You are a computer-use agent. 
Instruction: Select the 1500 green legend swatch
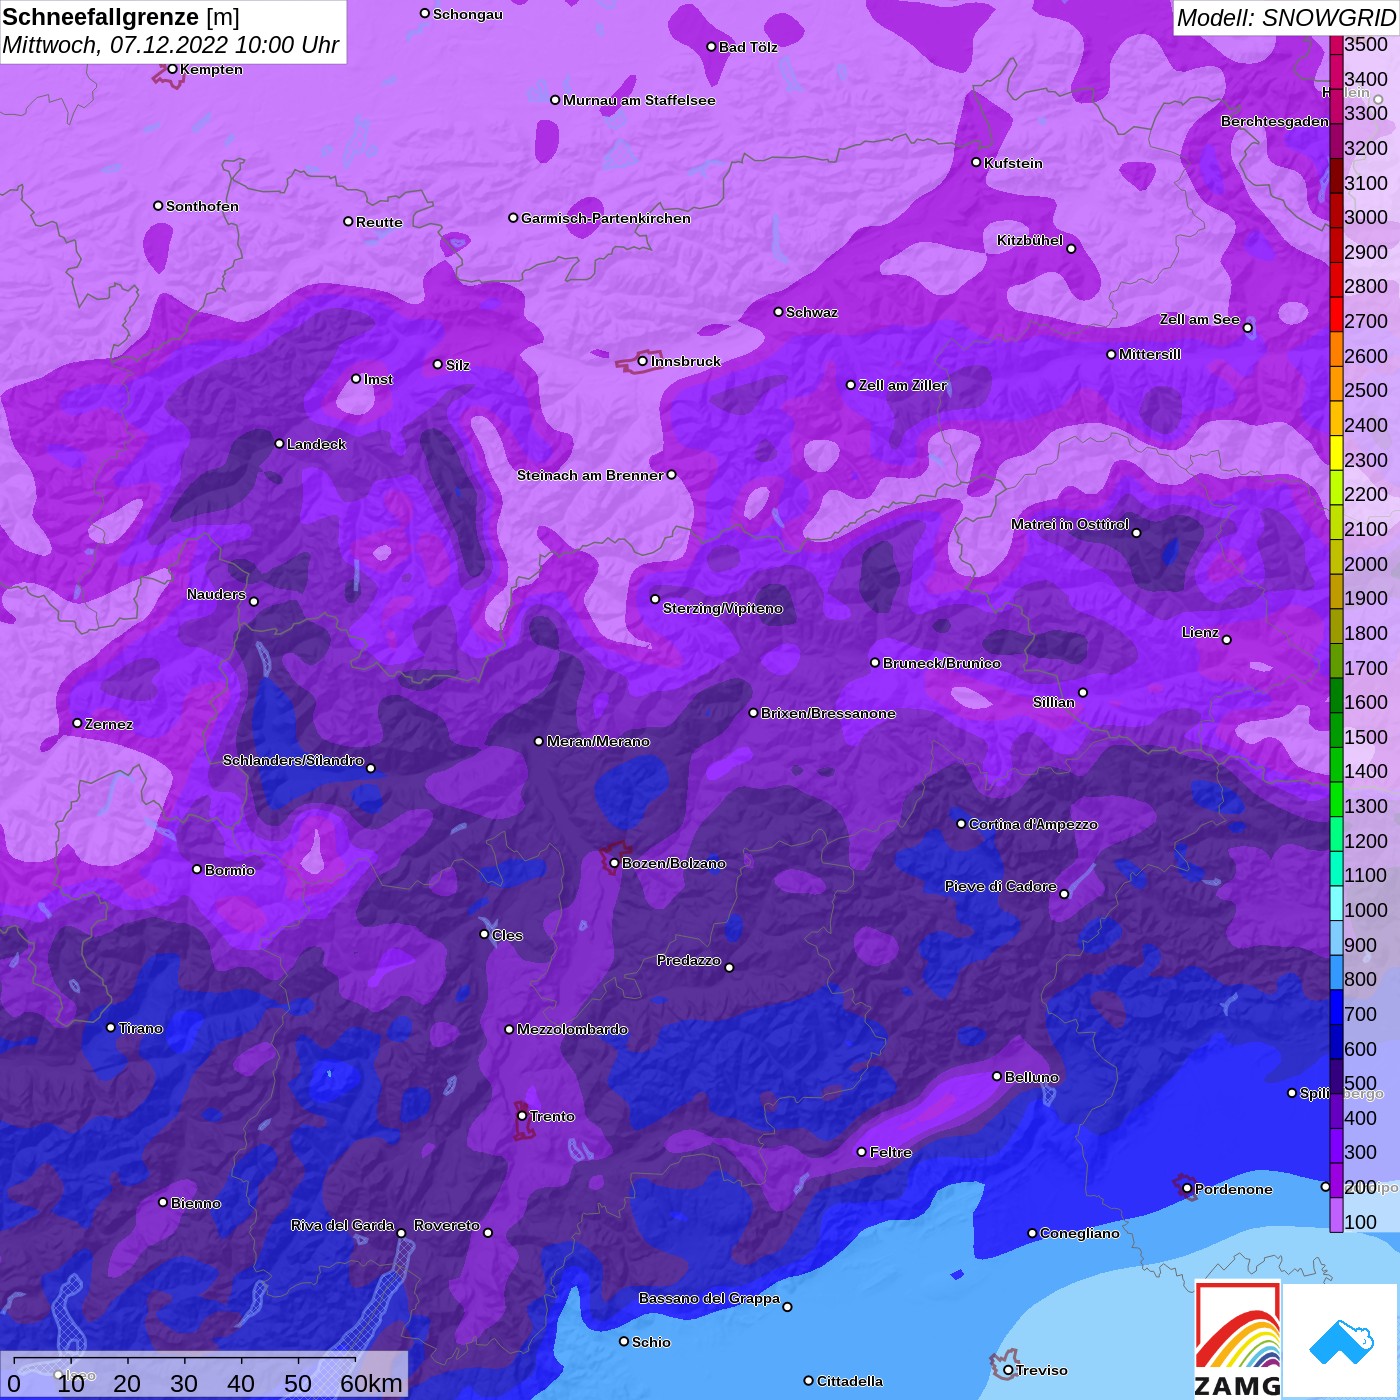click(1336, 729)
